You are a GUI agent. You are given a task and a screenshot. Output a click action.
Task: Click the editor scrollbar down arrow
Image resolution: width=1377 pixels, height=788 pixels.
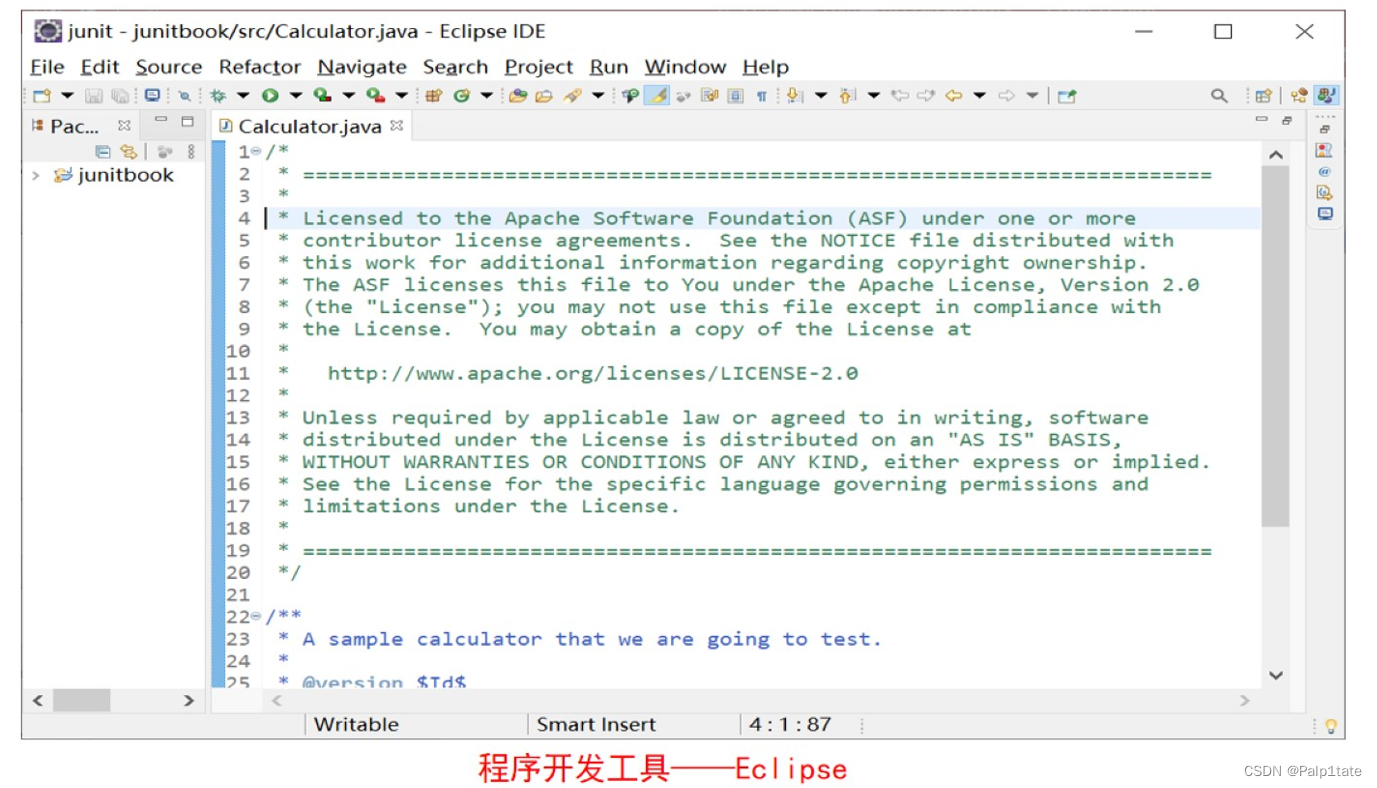pyautogui.click(x=1275, y=676)
